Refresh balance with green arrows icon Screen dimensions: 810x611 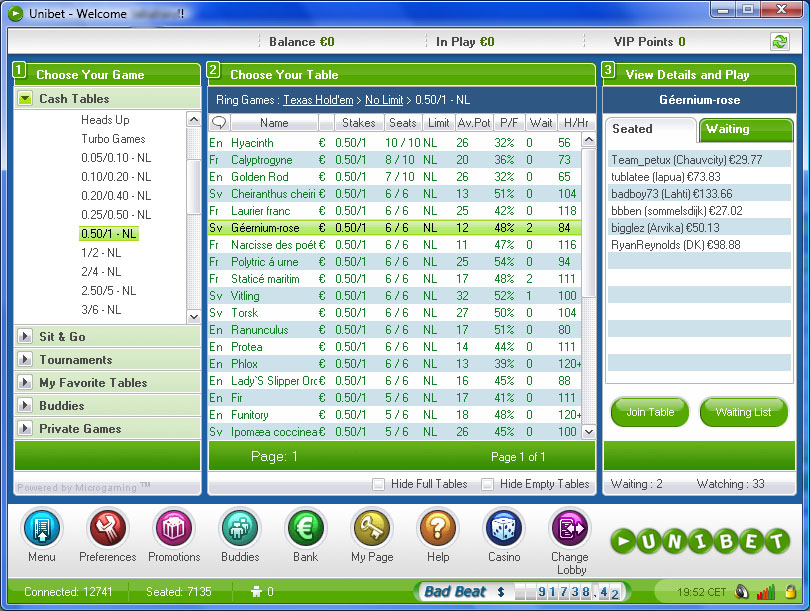point(780,42)
